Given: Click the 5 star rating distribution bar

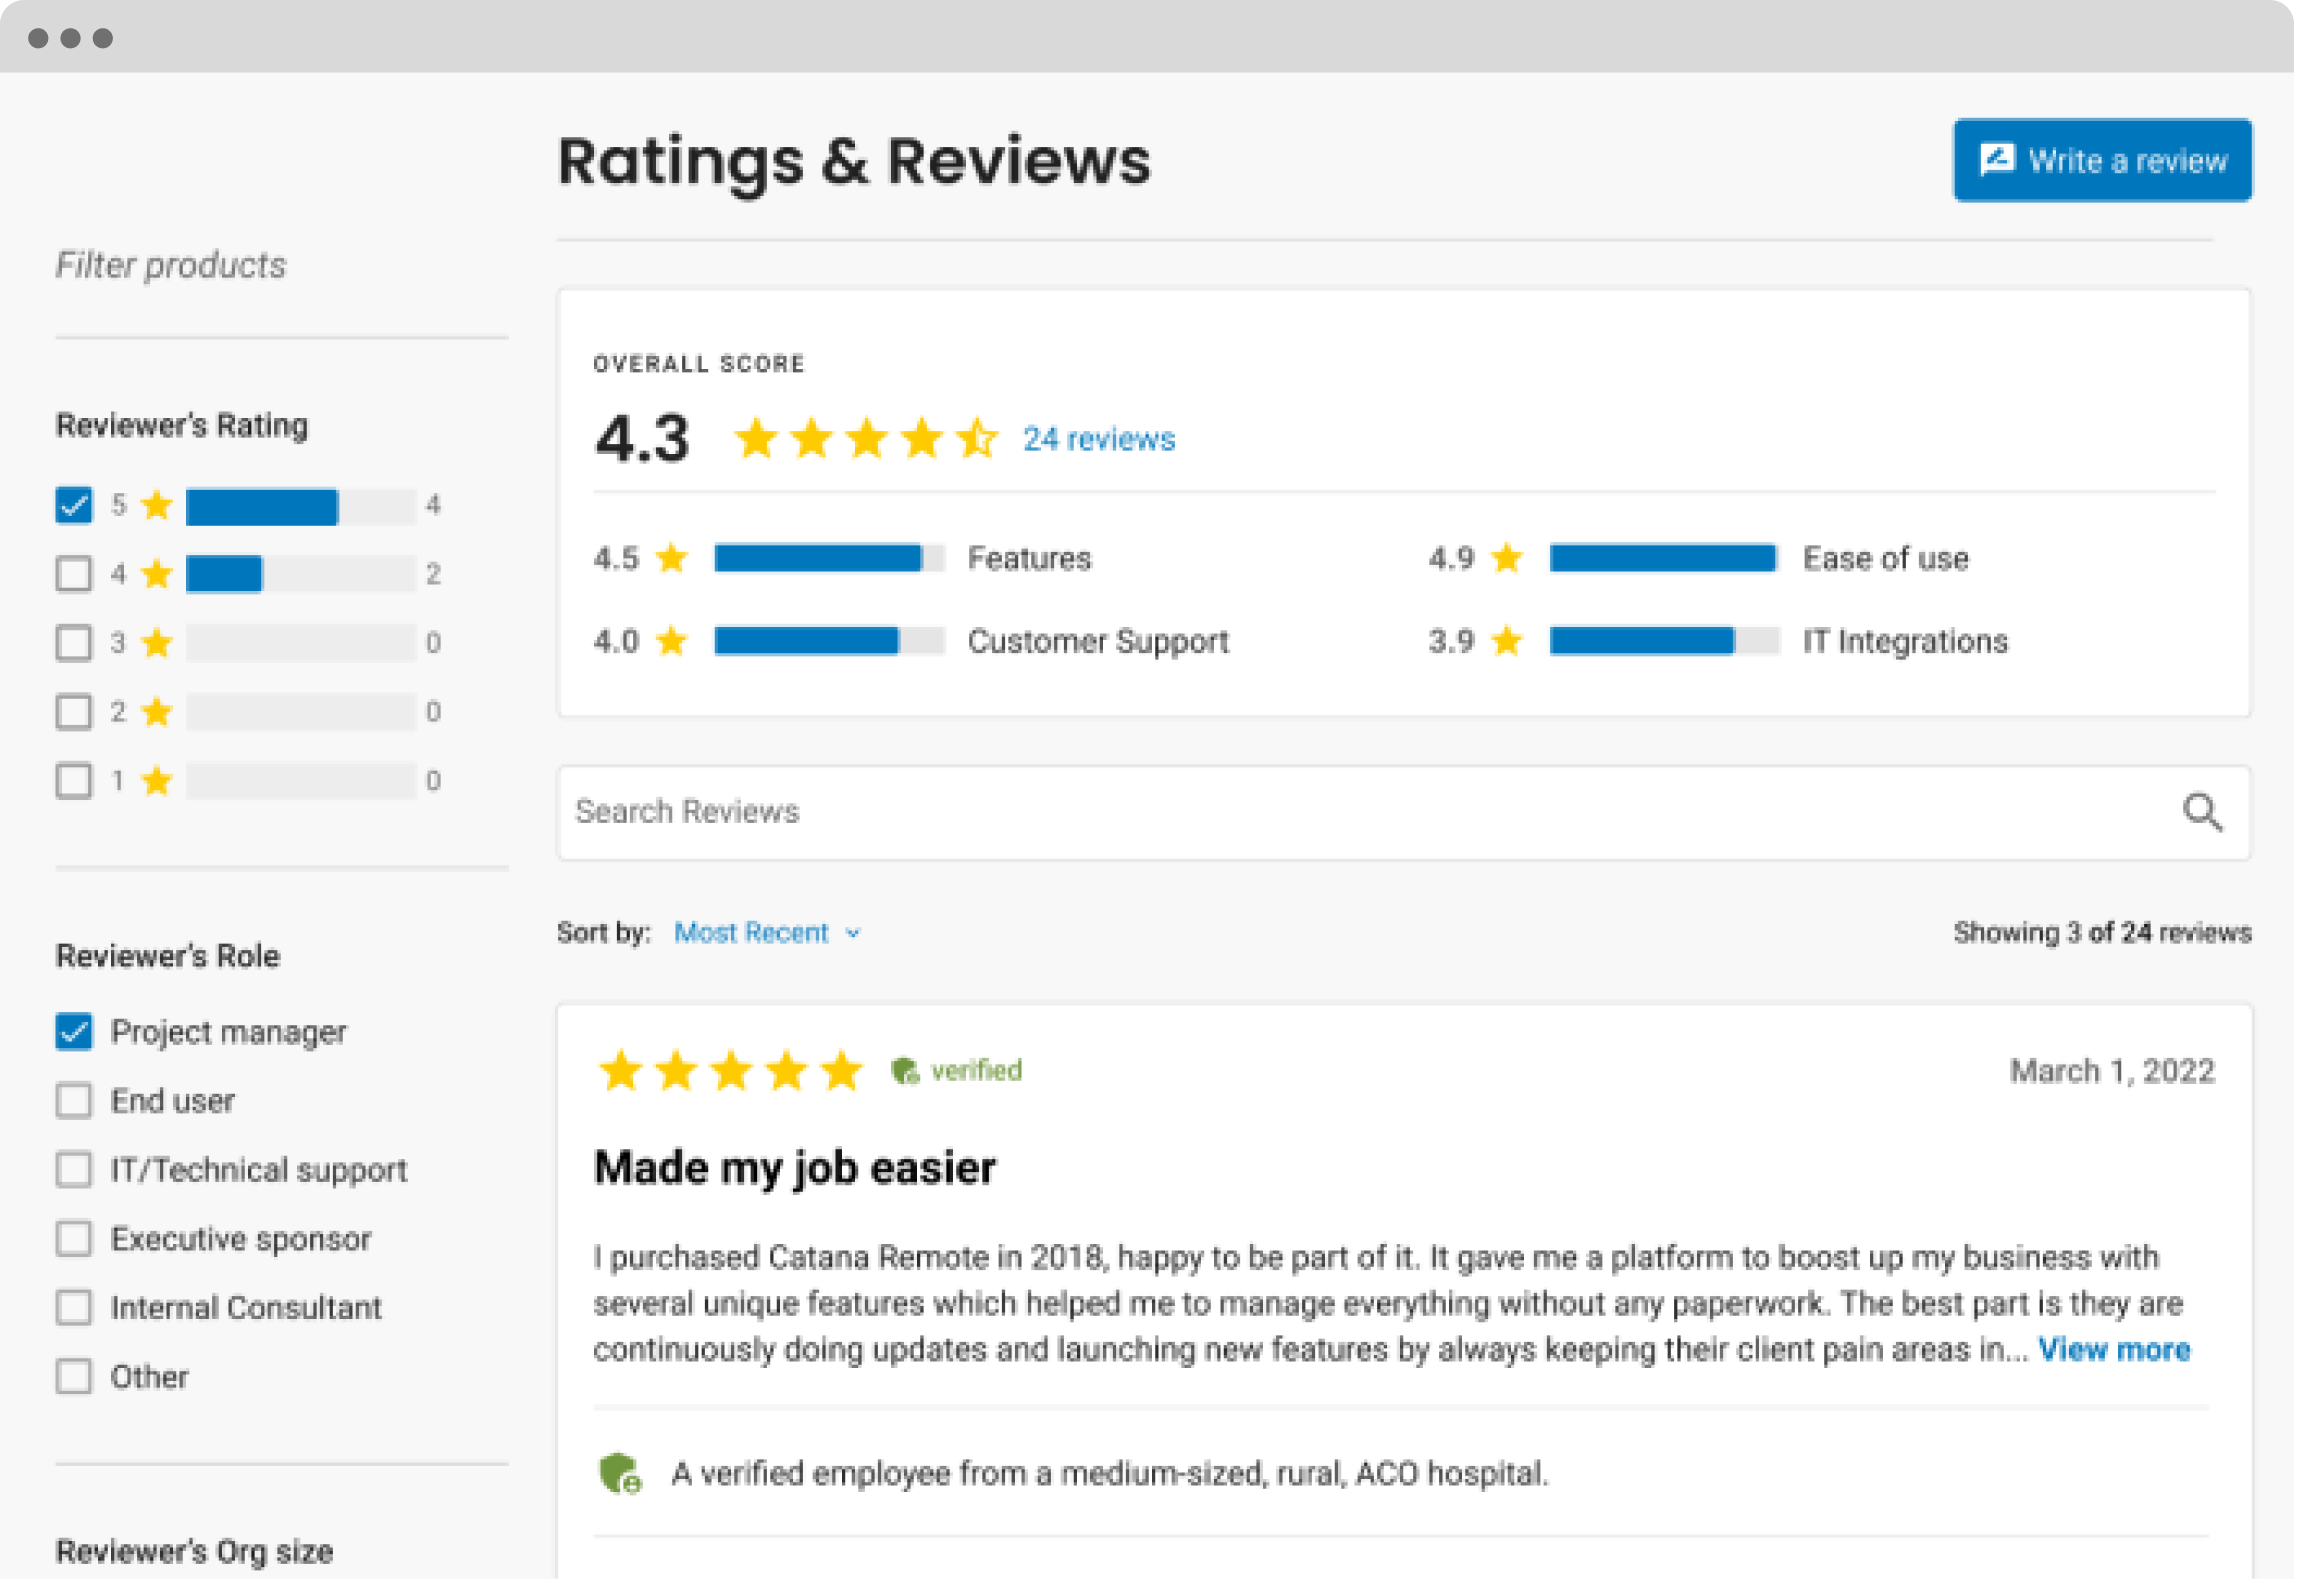Looking at the screenshot, I should [x=300, y=506].
